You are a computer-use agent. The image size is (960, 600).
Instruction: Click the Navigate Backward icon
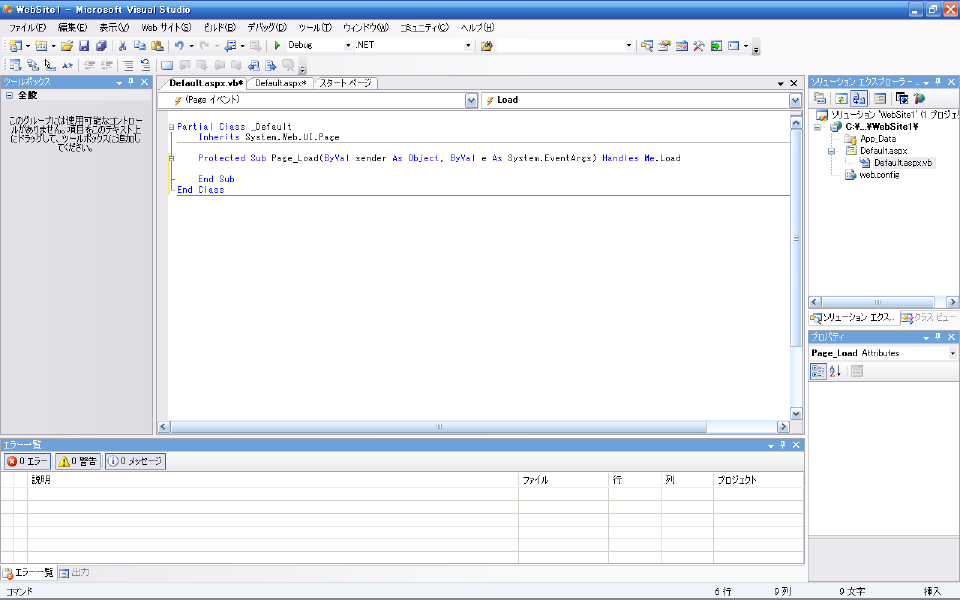(230, 46)
